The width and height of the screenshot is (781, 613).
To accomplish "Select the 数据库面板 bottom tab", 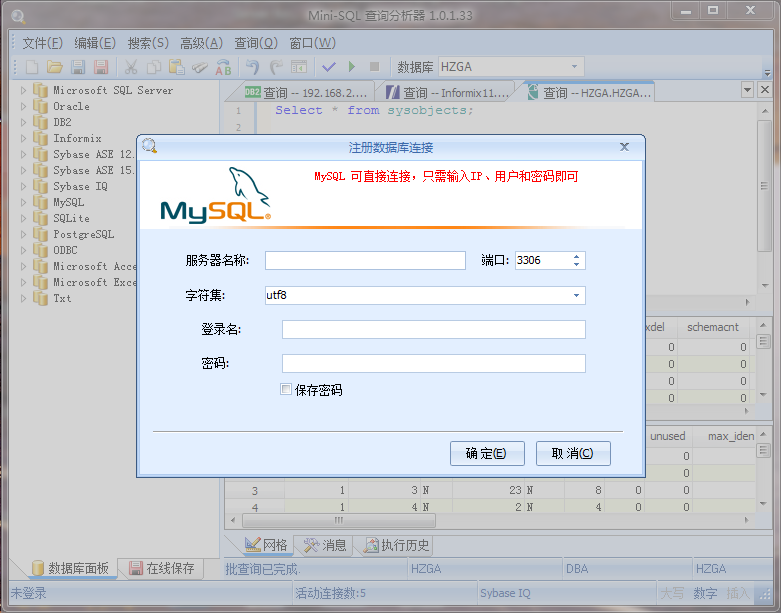I will tap(70, 568).
